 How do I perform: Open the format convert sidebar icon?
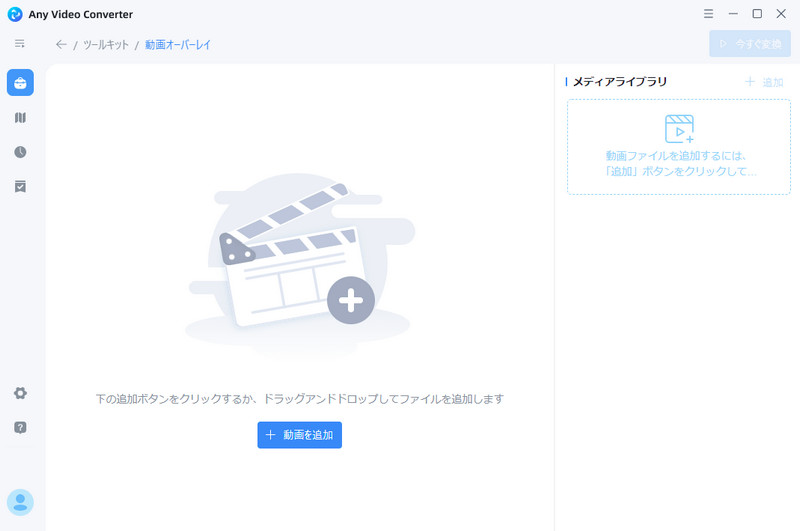pyautogui.click(x=20, y=118)
